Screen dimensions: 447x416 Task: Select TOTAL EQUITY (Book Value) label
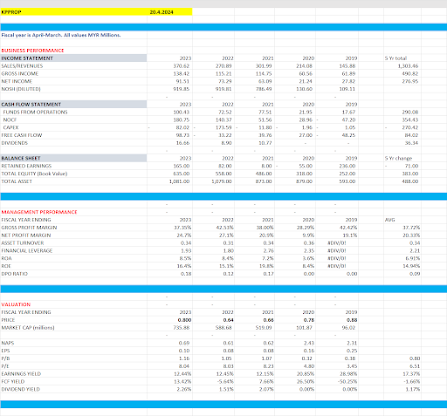click(34, 173)
